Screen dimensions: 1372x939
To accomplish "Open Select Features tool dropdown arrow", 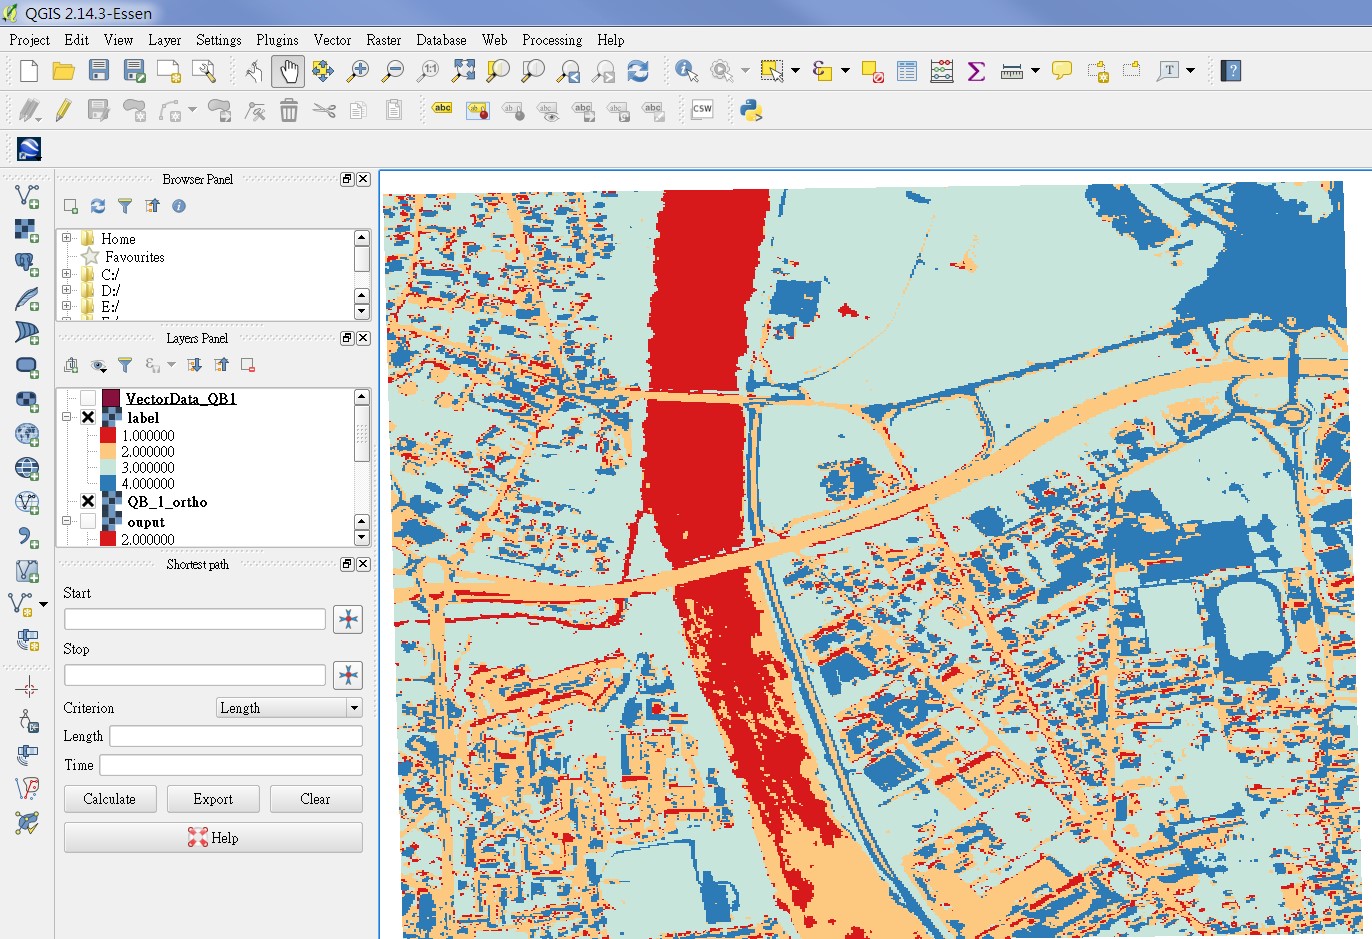I will tap(795, 71).
